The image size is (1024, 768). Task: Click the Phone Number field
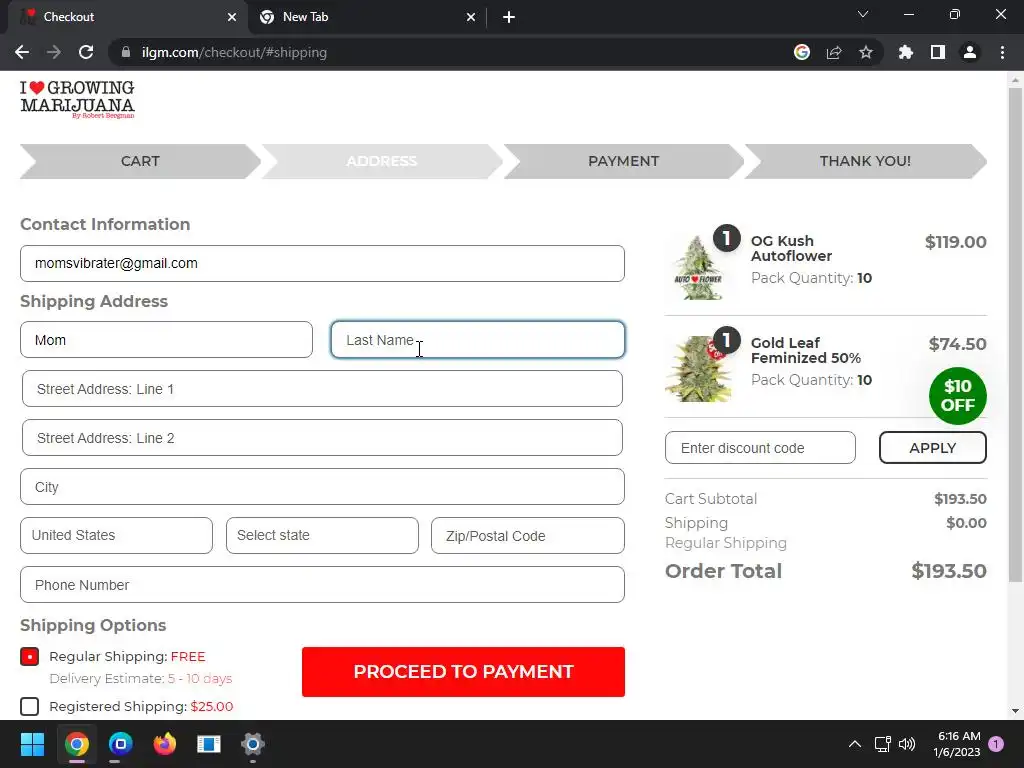322,584
